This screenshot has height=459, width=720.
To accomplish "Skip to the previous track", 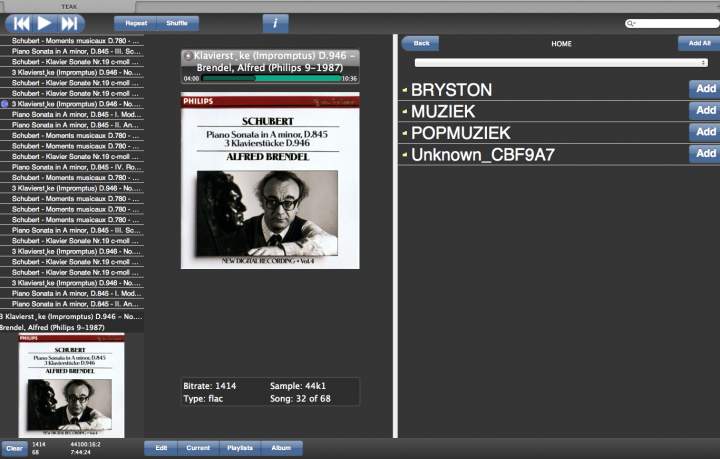I will [21, 23].
